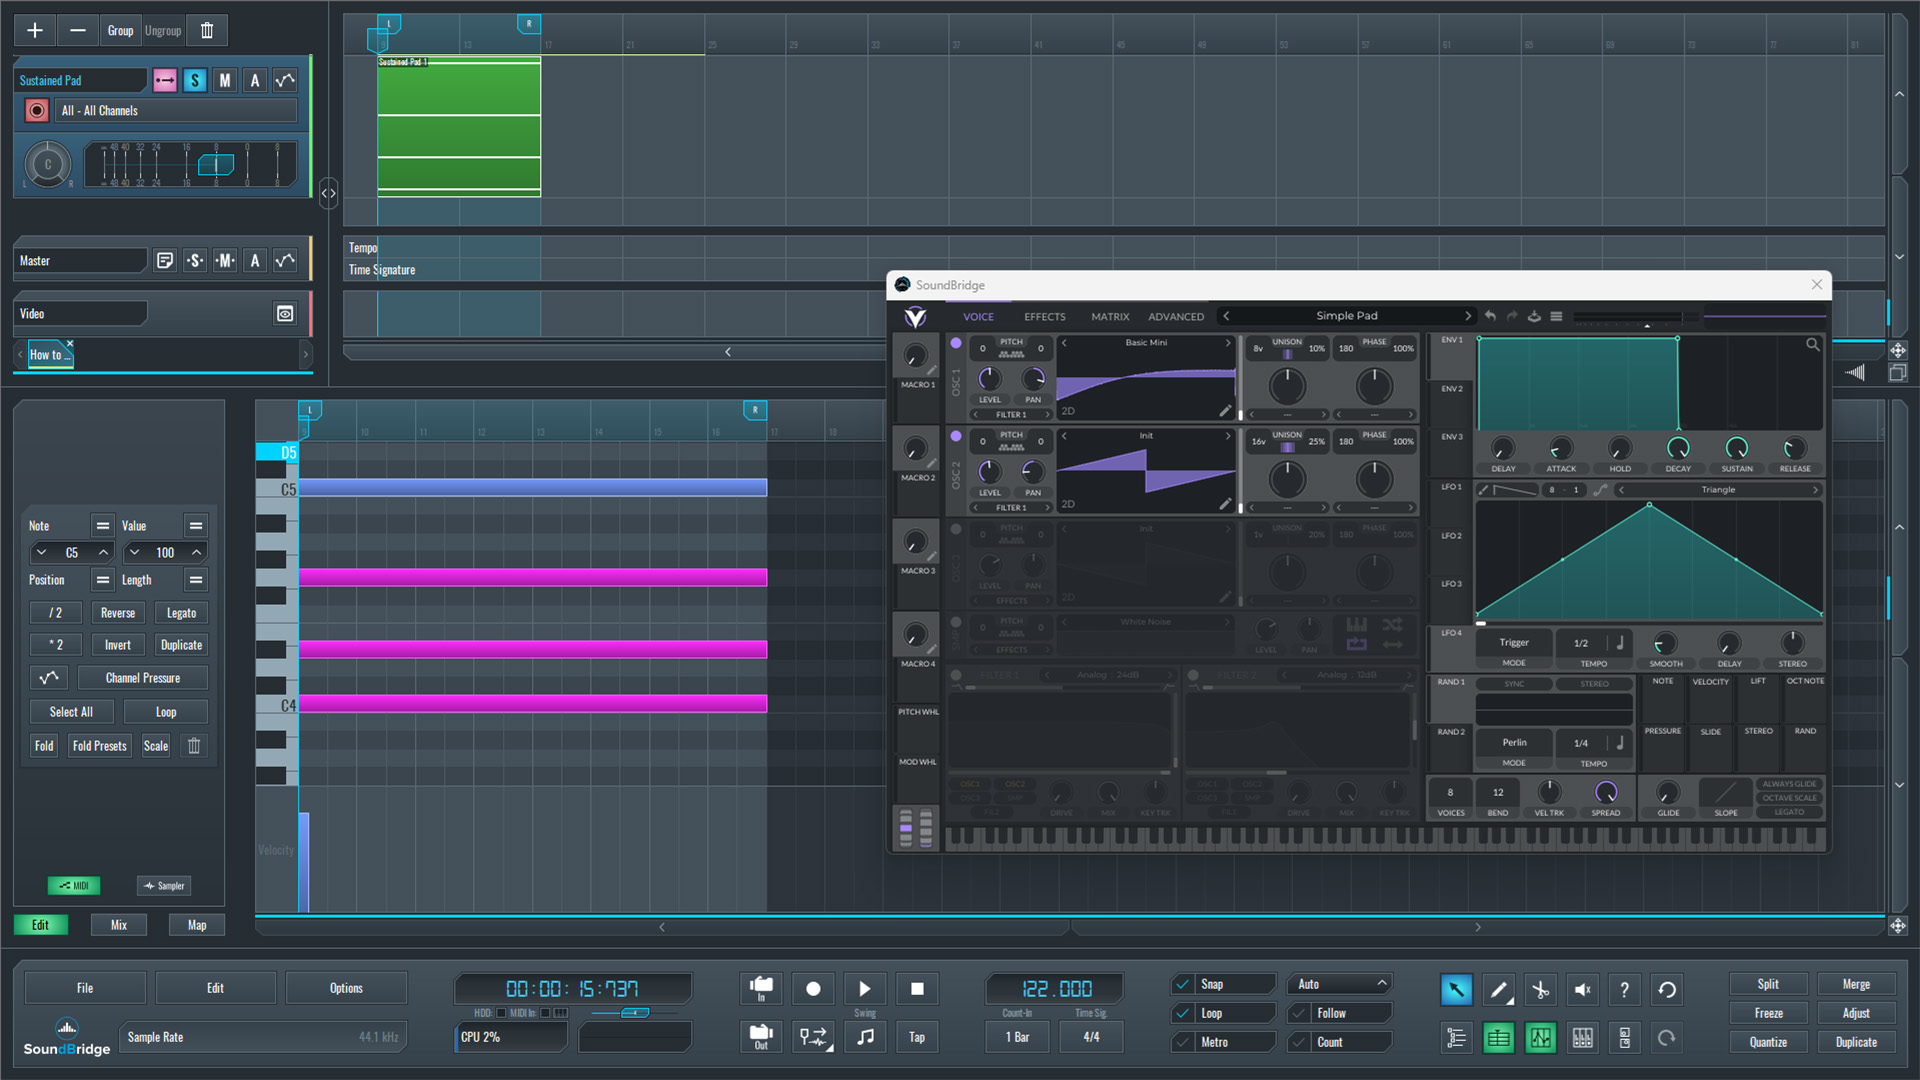Click Fold Presets button

click(100, 746)
